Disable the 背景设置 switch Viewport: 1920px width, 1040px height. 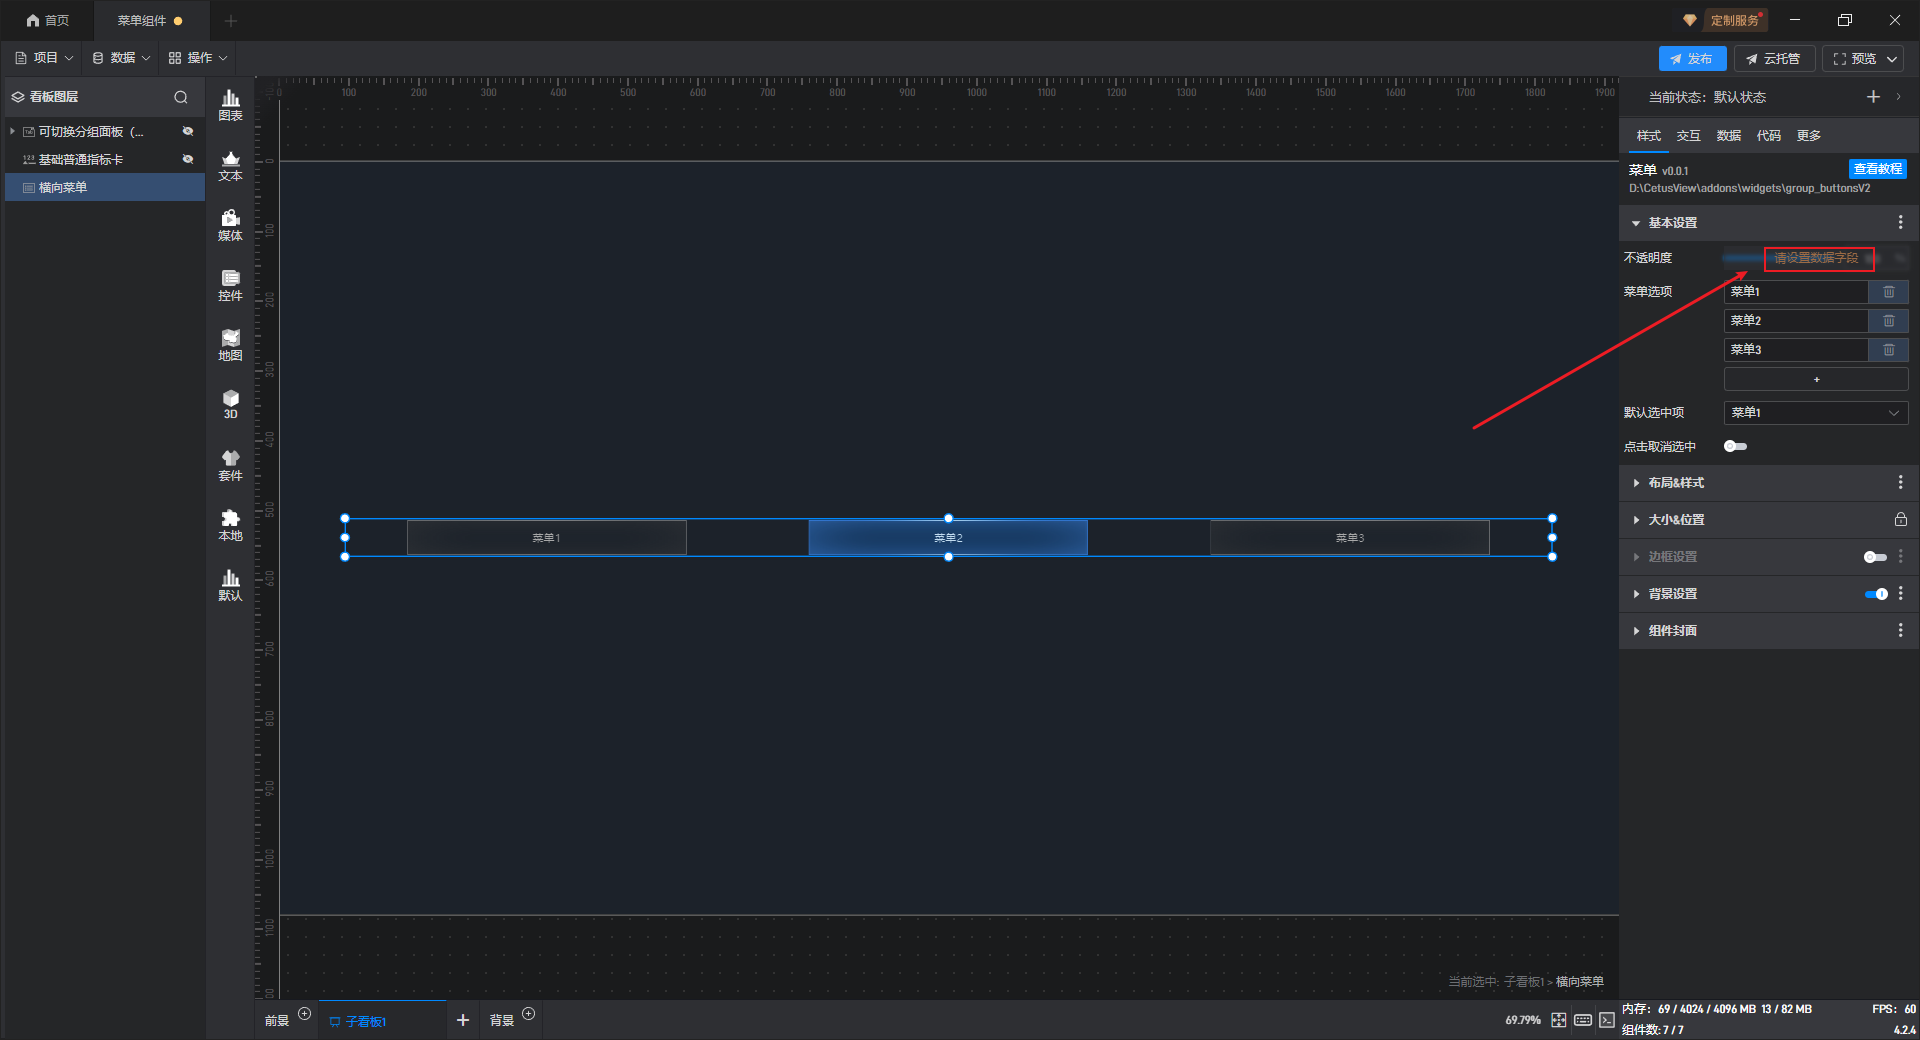click(1876, 594)
